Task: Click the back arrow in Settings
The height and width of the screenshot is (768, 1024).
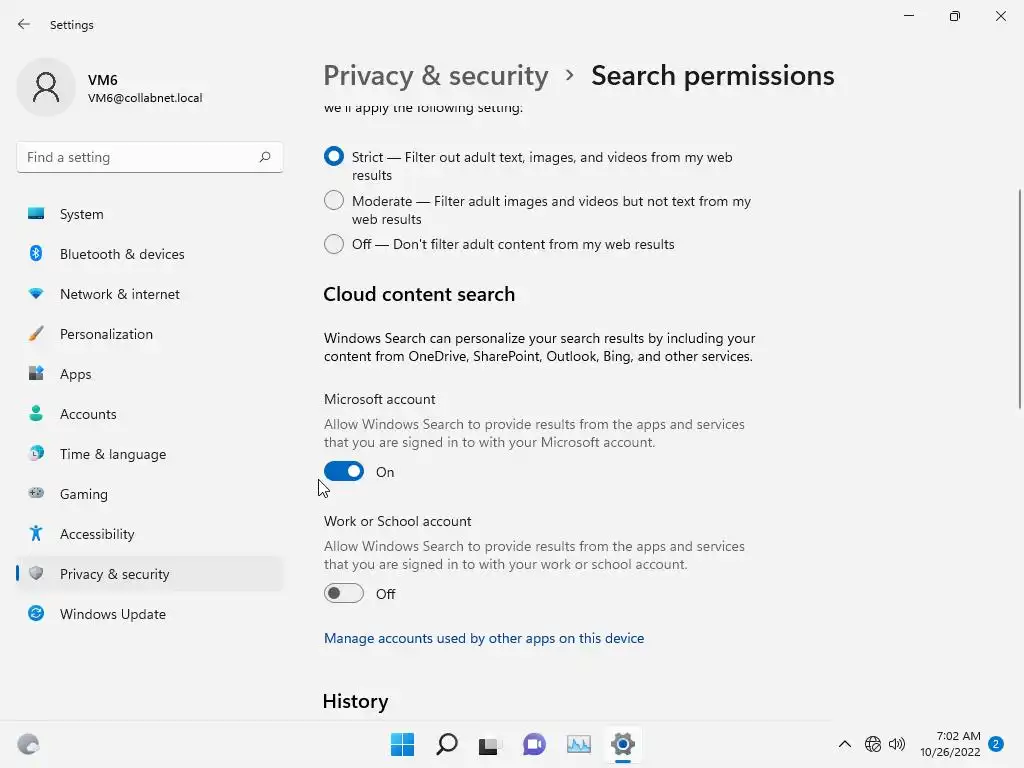Action: [24, 24]
